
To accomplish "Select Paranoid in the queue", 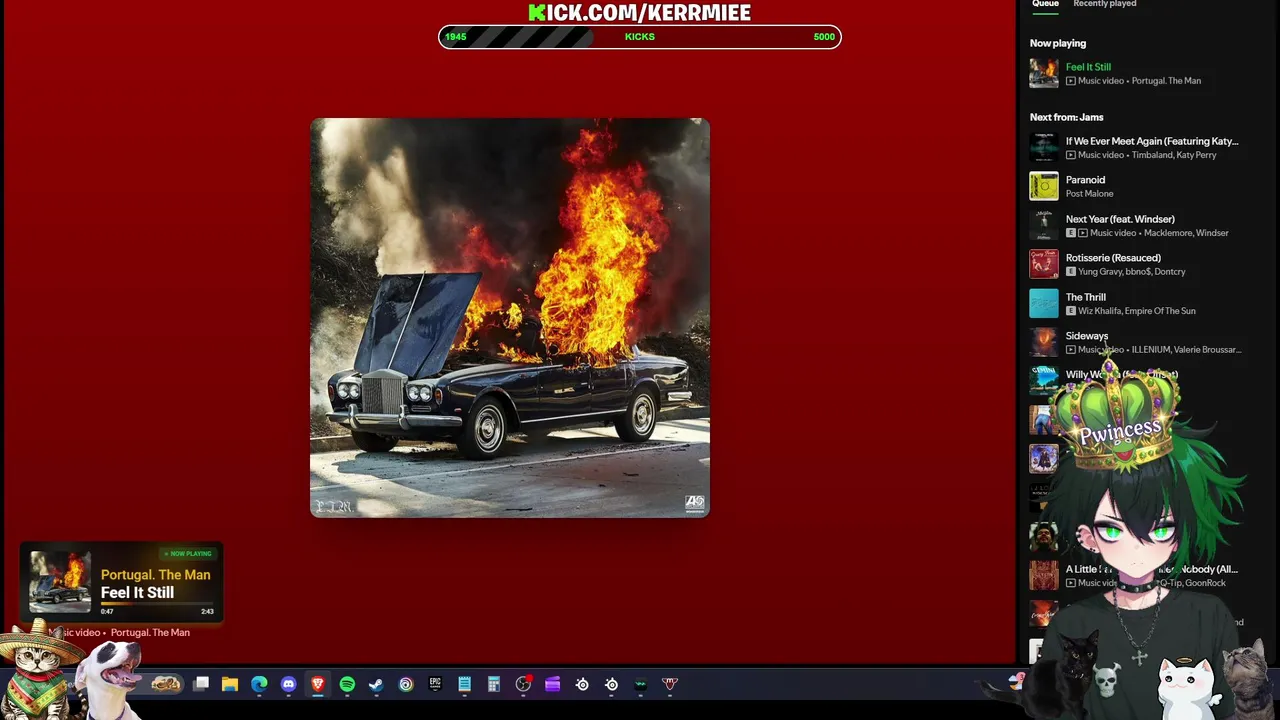I will point(1085,180).
